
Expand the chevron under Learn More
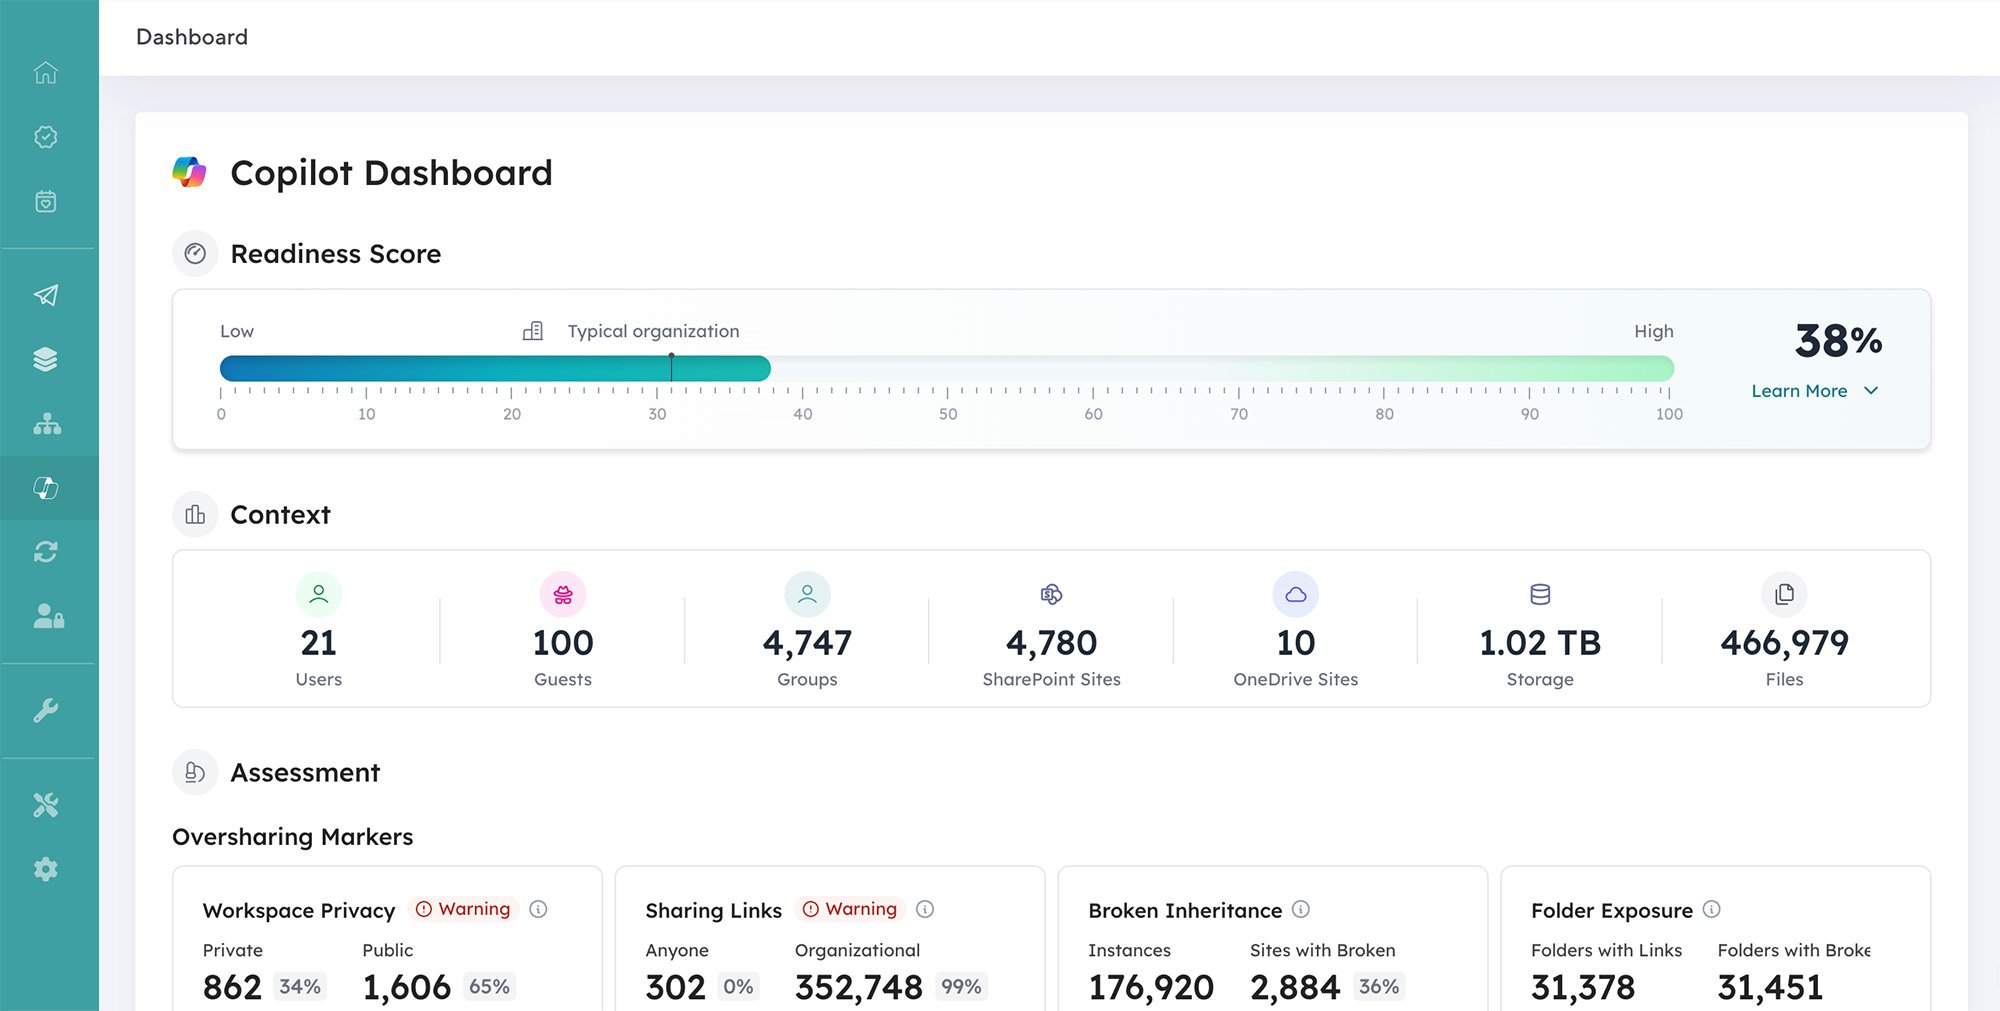[x=1871, y=392]
